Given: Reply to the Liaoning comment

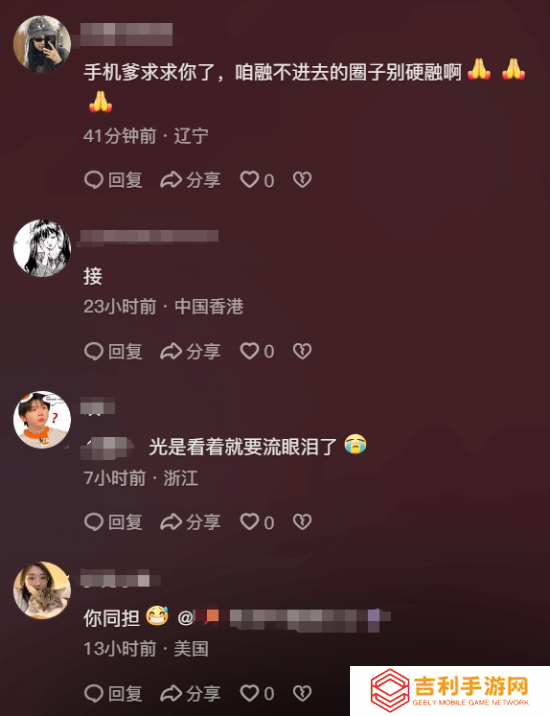Looking at the screenshot, I should [x=113, y=180].
